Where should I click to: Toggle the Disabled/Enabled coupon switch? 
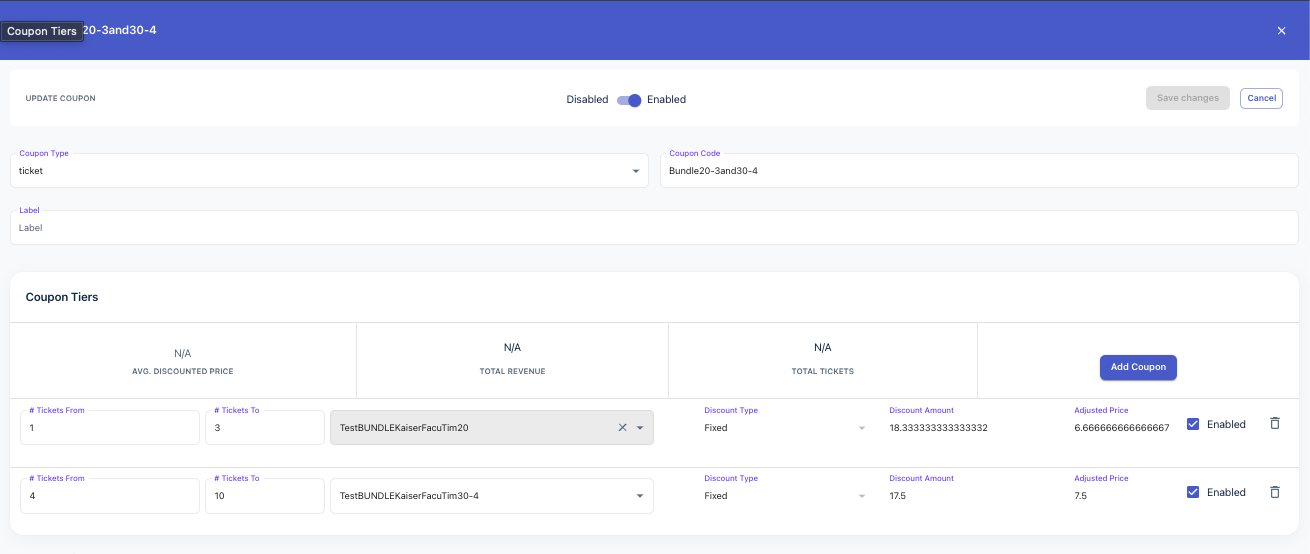tap(629, 100)
